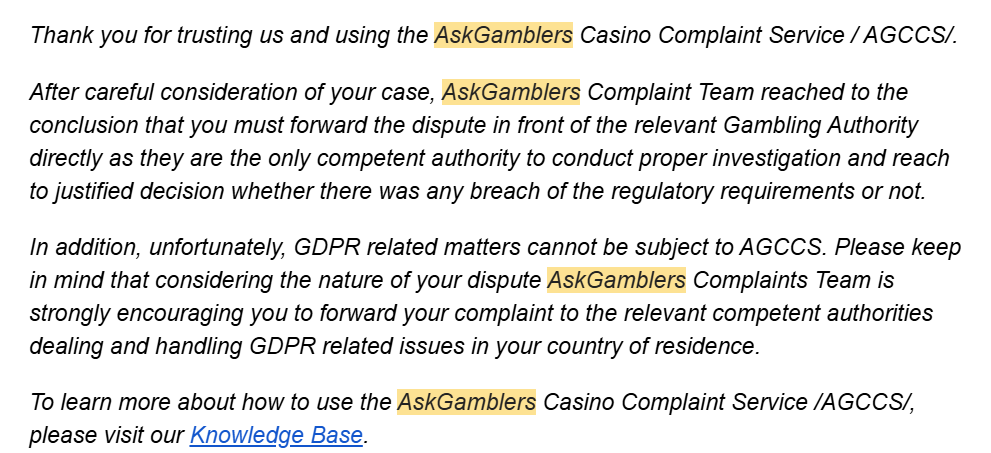
Task: Click the words please visit our
Action: (106, 435)
